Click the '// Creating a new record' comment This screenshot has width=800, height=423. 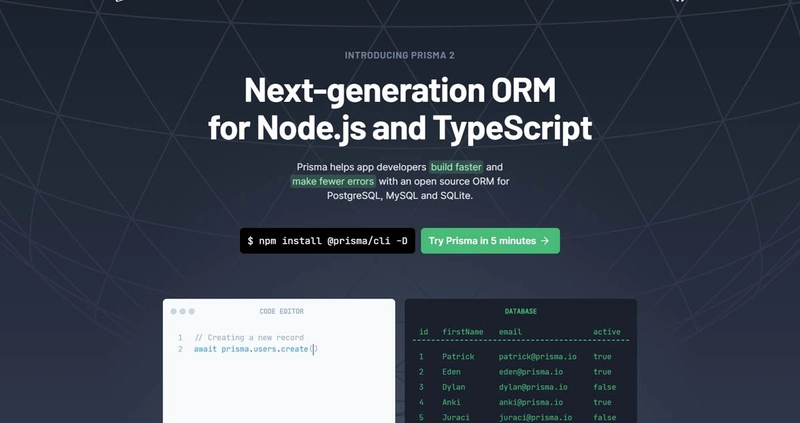[249, 337]
